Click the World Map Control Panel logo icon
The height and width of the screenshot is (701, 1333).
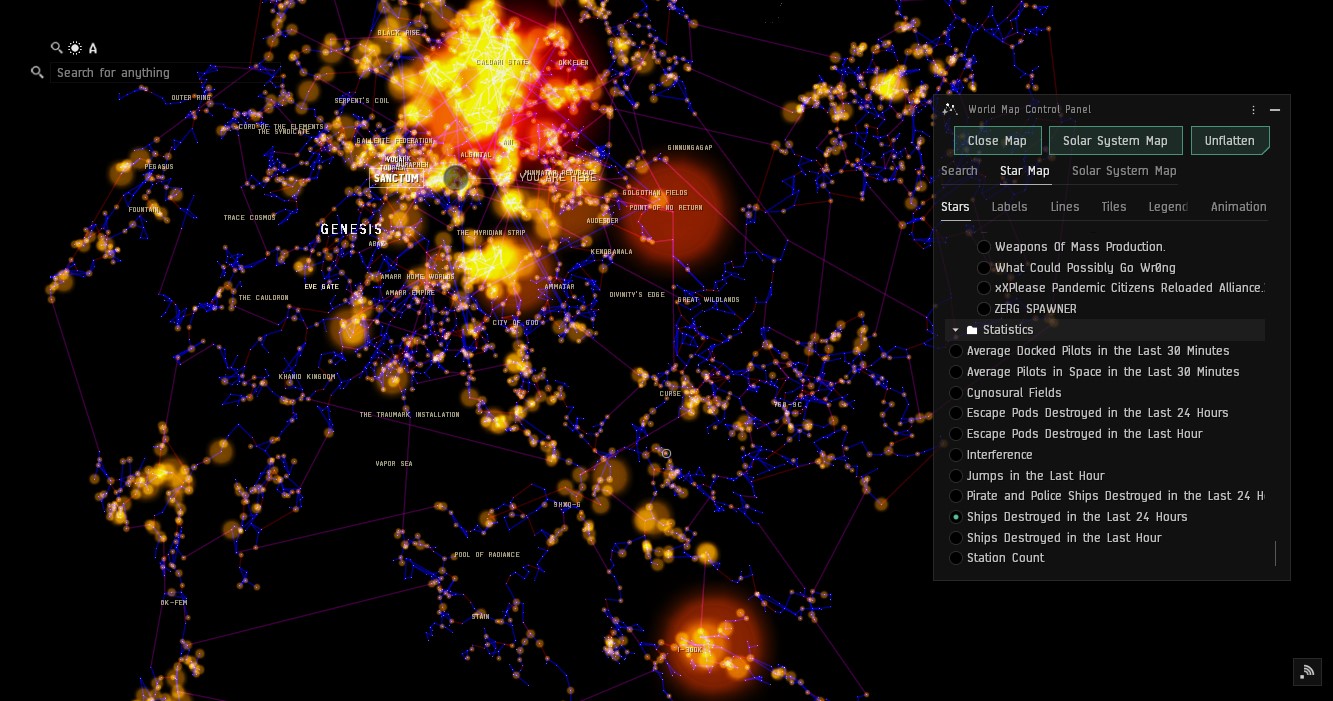click(950, 109)
